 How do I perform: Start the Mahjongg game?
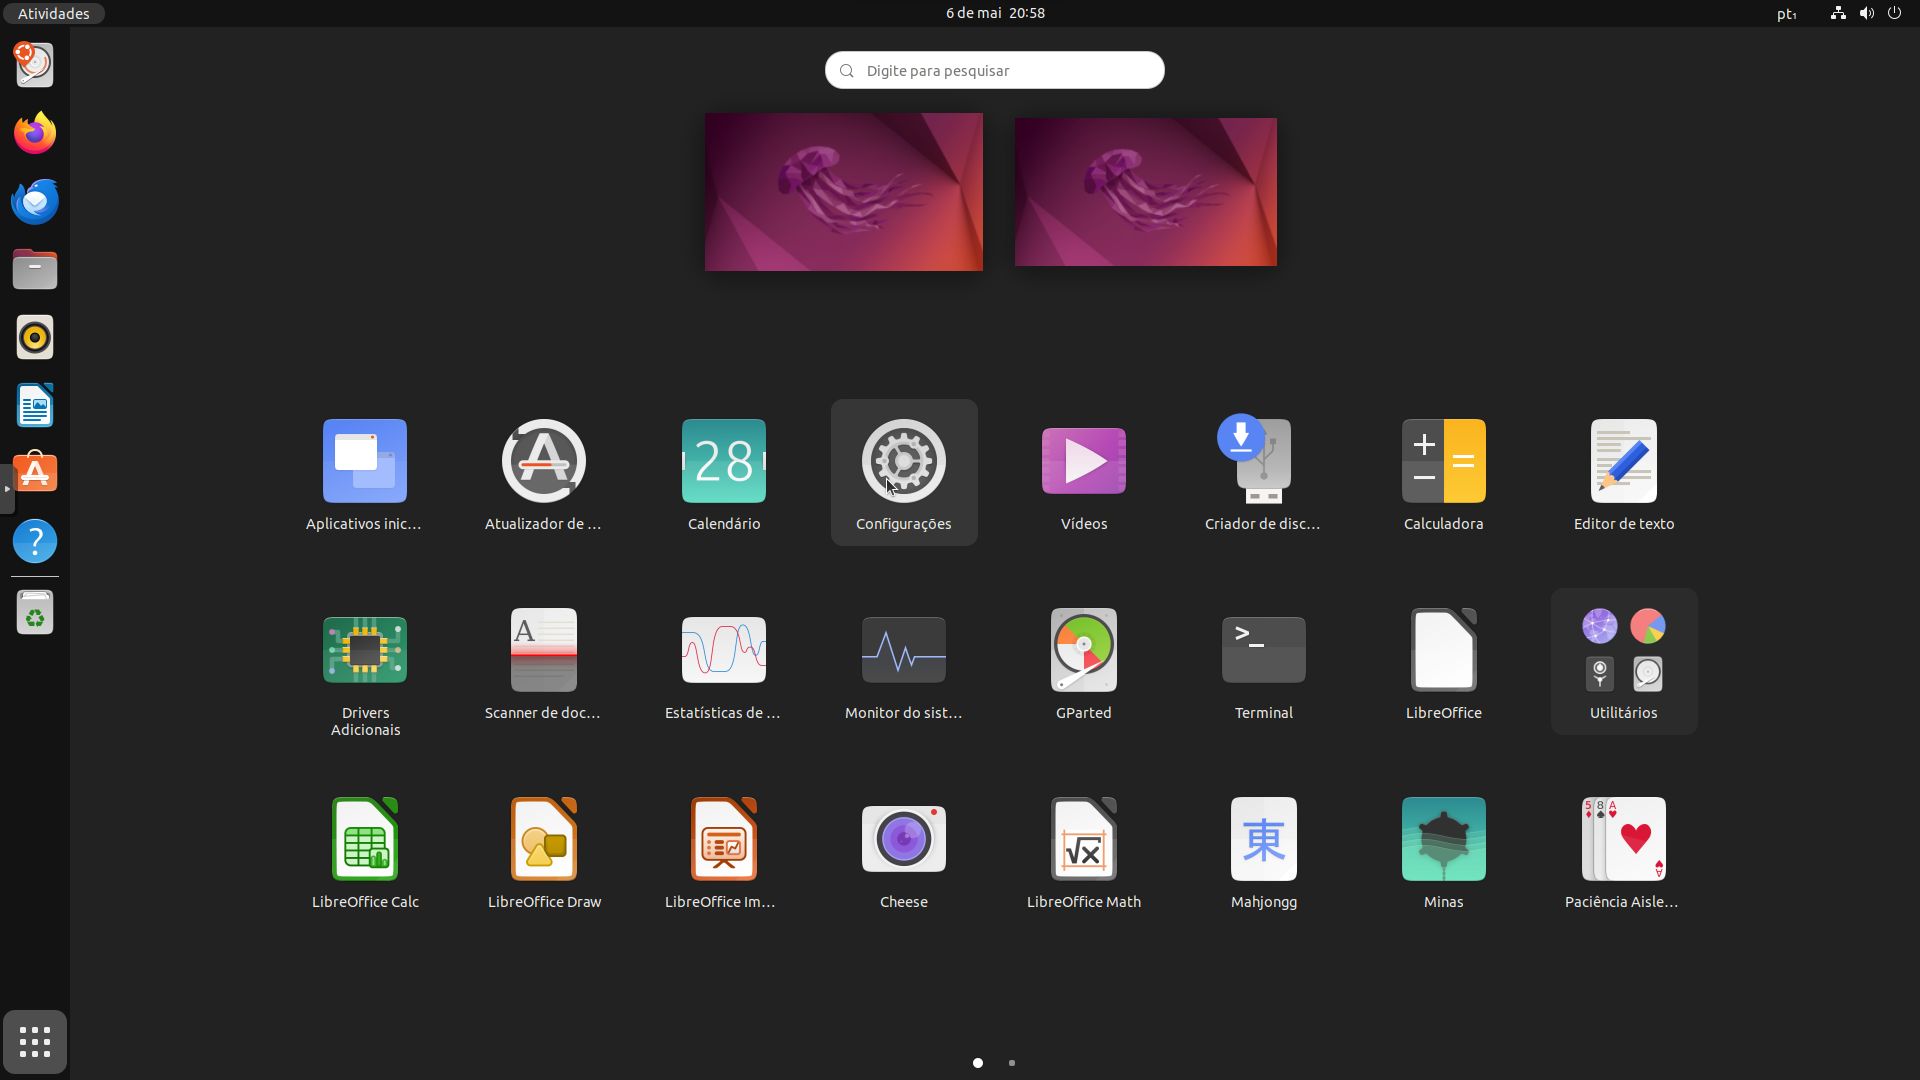tap(1263, 840)
